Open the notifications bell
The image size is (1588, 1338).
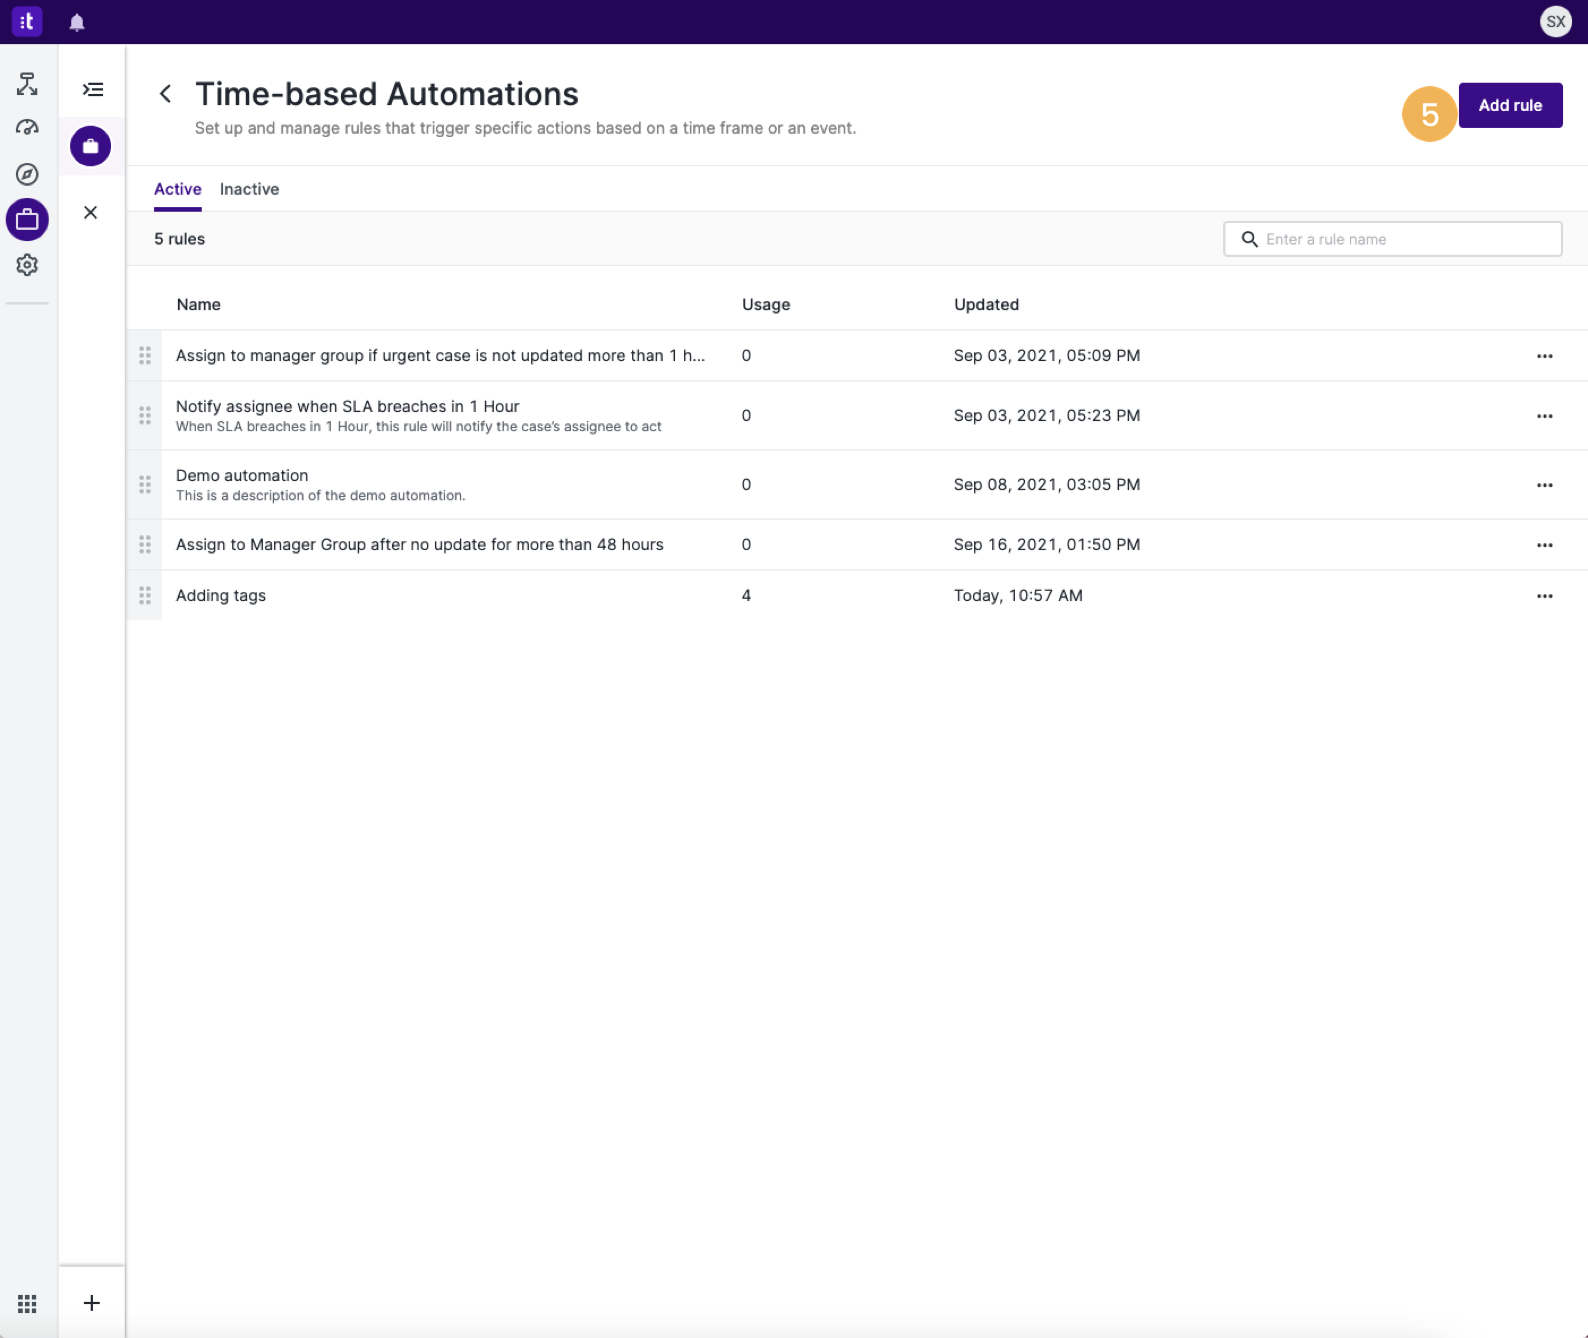pos(77,22)
